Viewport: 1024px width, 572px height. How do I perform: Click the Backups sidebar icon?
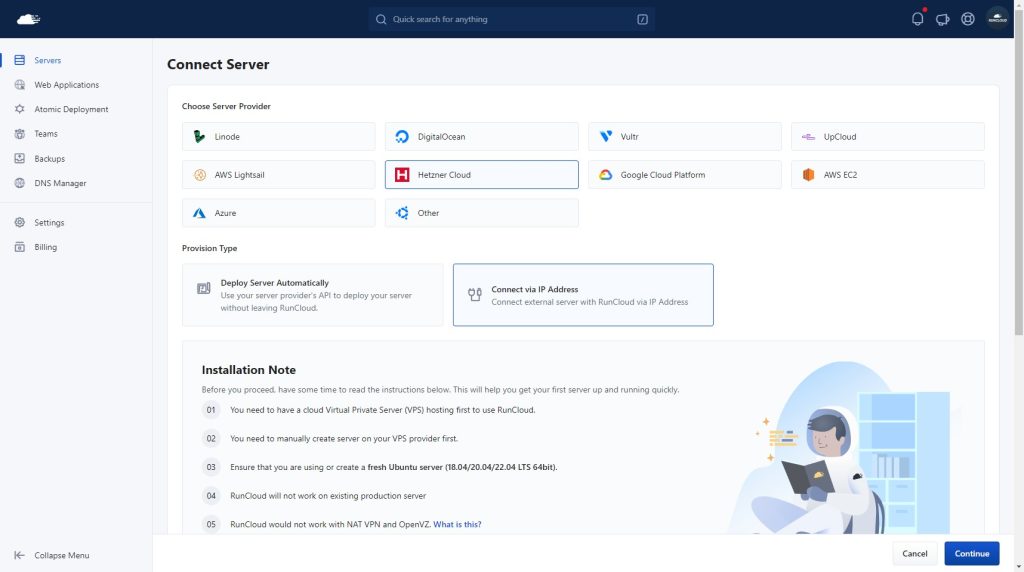click(20, 159)
